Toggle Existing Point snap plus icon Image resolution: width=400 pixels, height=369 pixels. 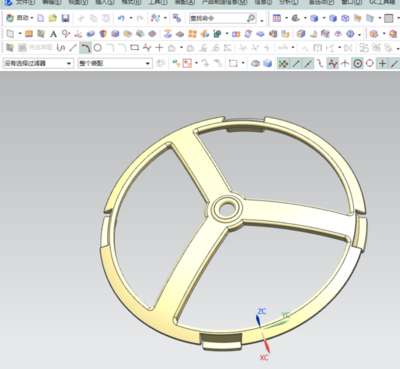[382, 63]
